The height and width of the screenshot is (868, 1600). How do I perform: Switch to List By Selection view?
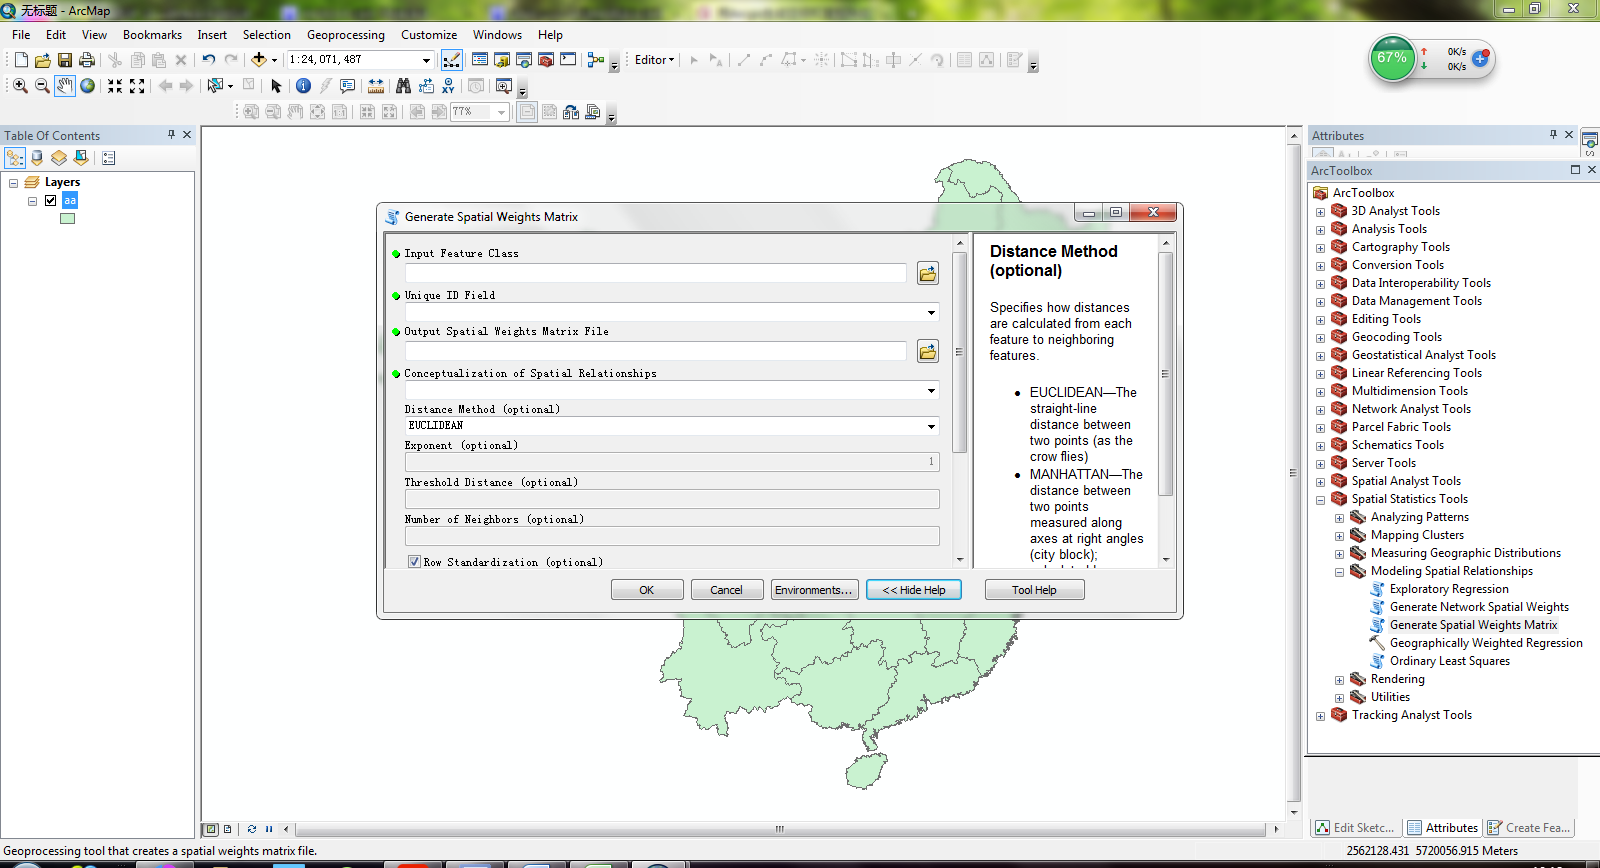81,158
